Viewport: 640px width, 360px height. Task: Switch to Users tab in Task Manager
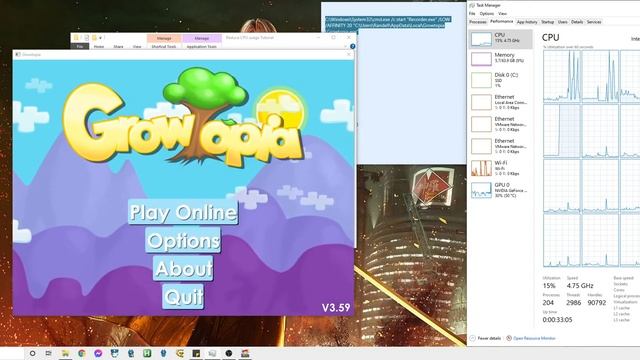coord(562,22)
